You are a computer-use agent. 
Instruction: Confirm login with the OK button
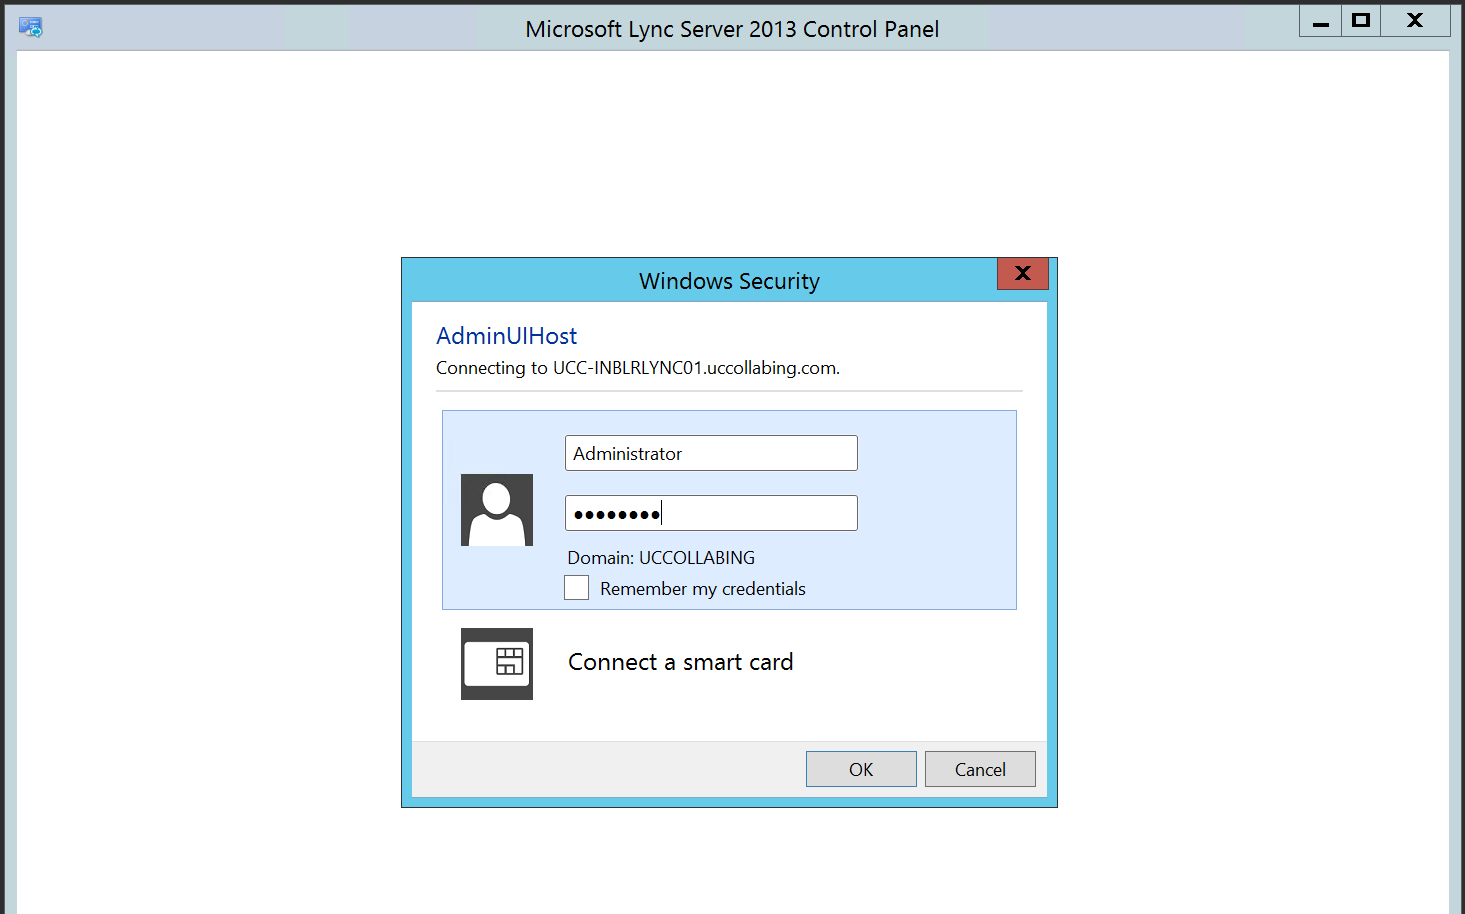click(x=861, y=769)
